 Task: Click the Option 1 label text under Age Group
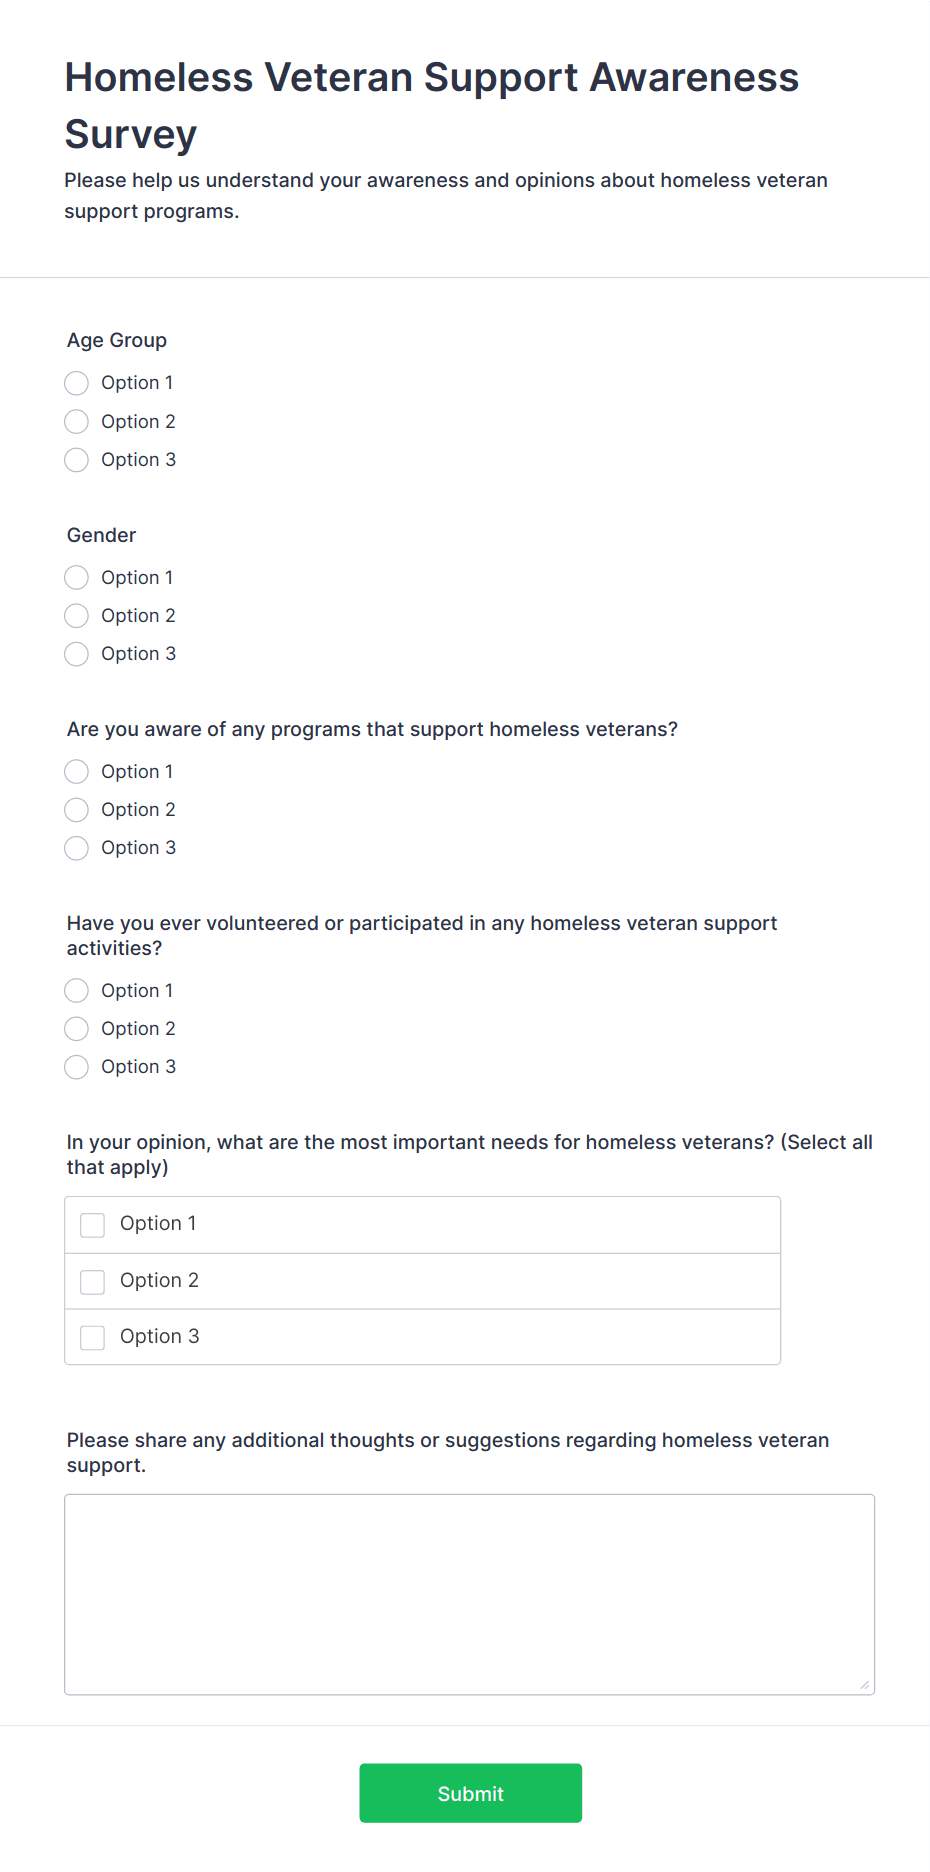pos(137,383)
